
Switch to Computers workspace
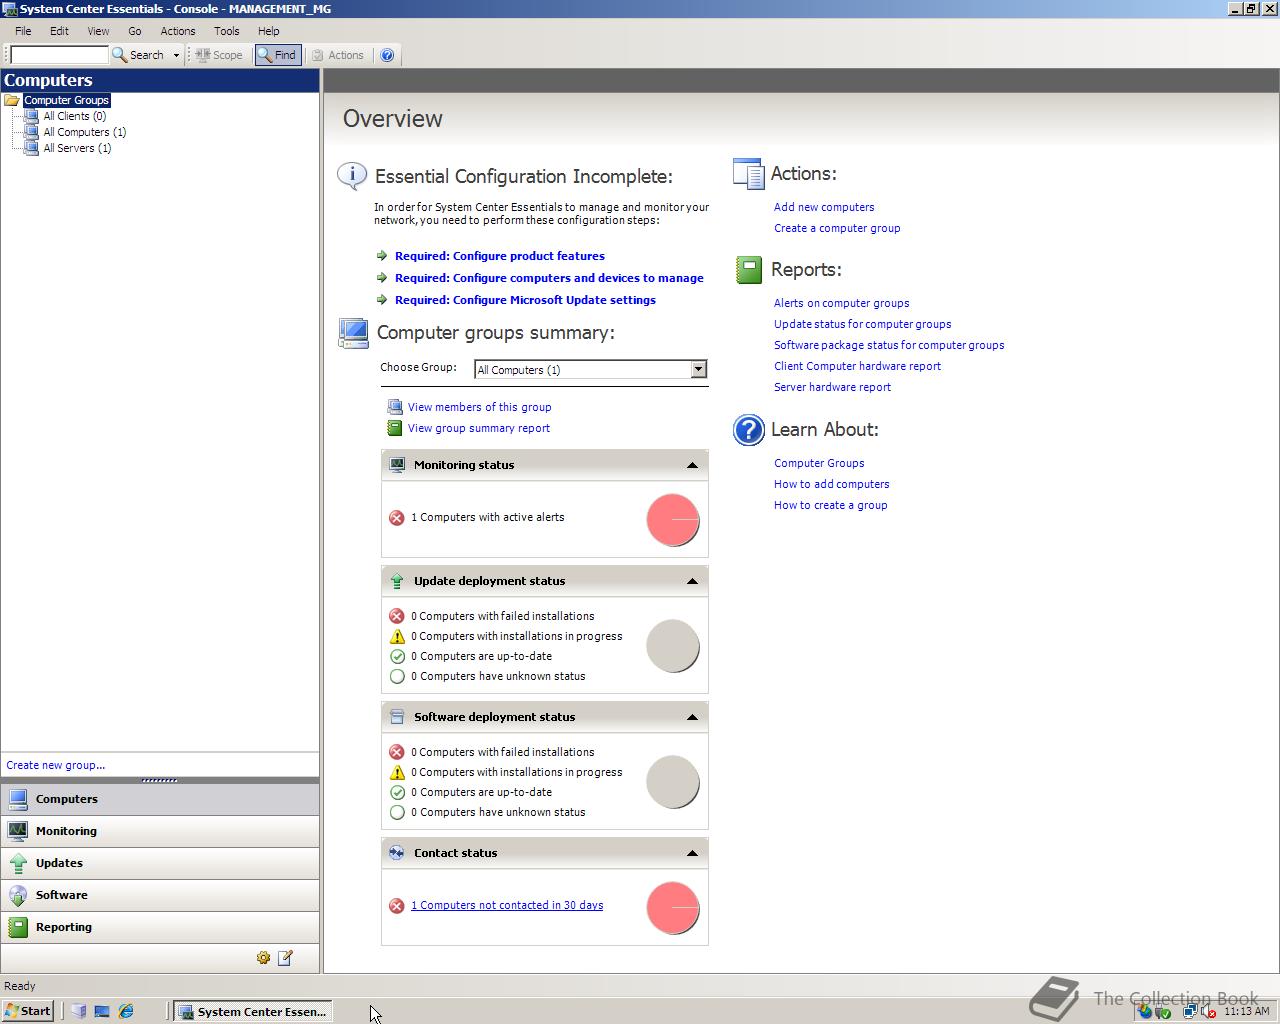click(160, 799)
